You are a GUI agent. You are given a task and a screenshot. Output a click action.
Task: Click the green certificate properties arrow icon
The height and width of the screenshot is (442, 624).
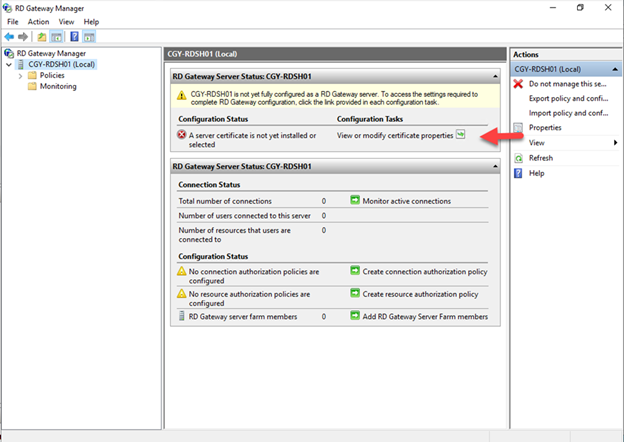point(460,135)
